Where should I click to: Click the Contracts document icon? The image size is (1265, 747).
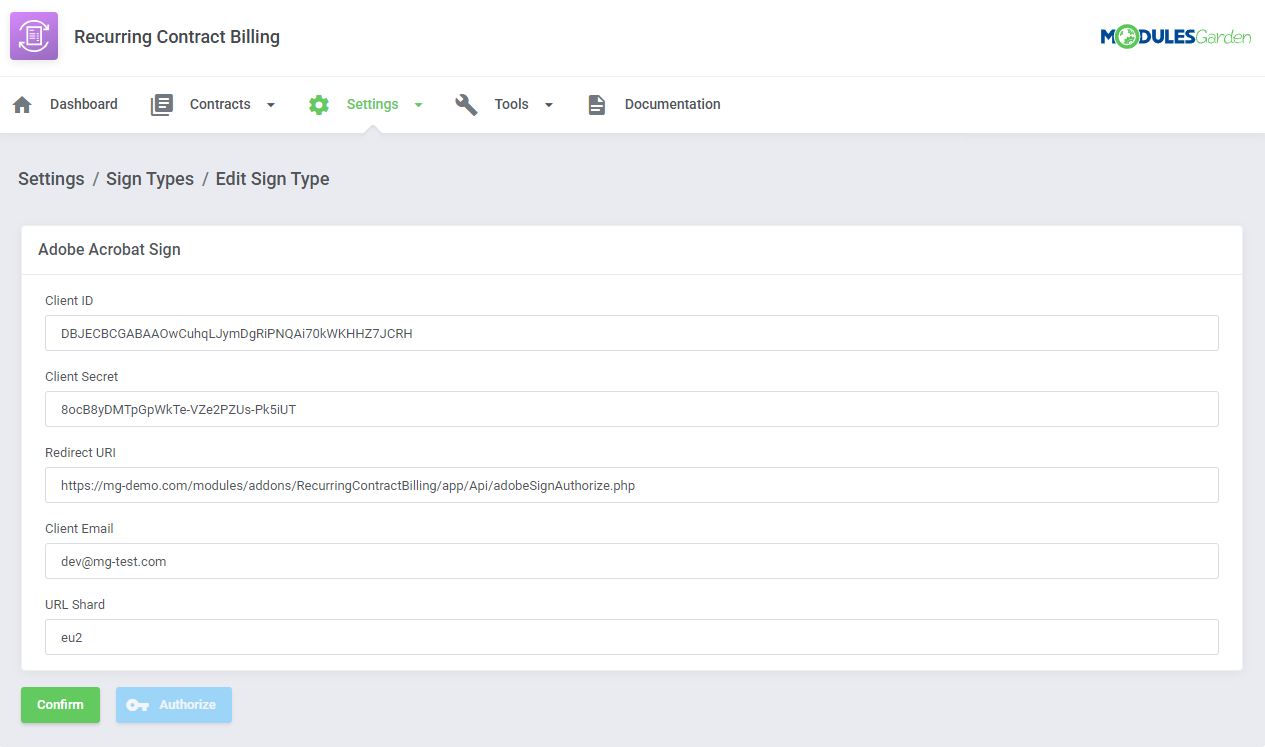(162, 104)
